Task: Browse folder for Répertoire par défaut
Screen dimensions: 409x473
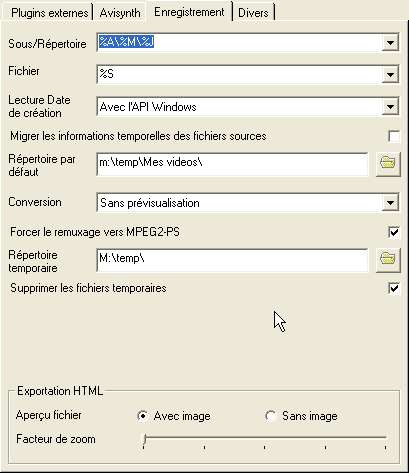Action: pos(388,164)
